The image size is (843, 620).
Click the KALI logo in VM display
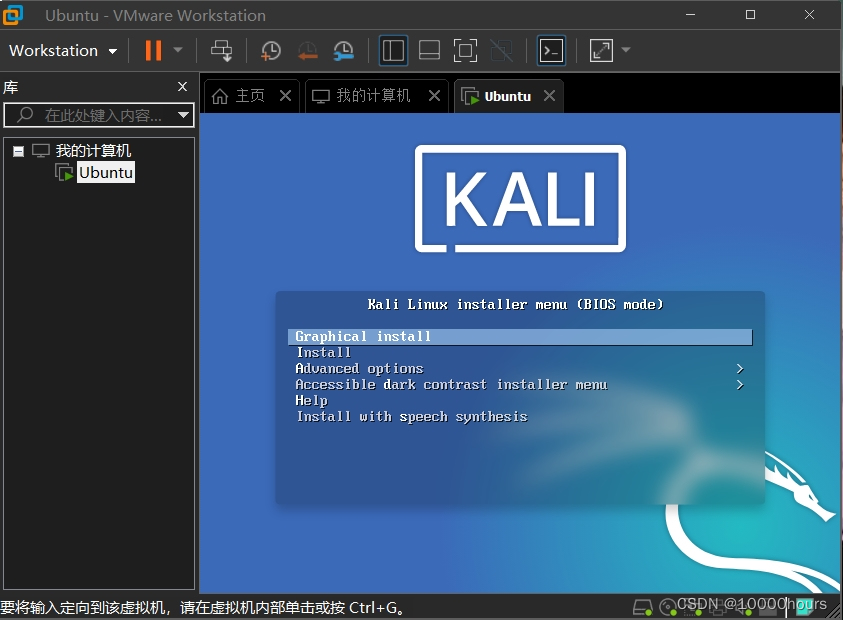[520, 198]
